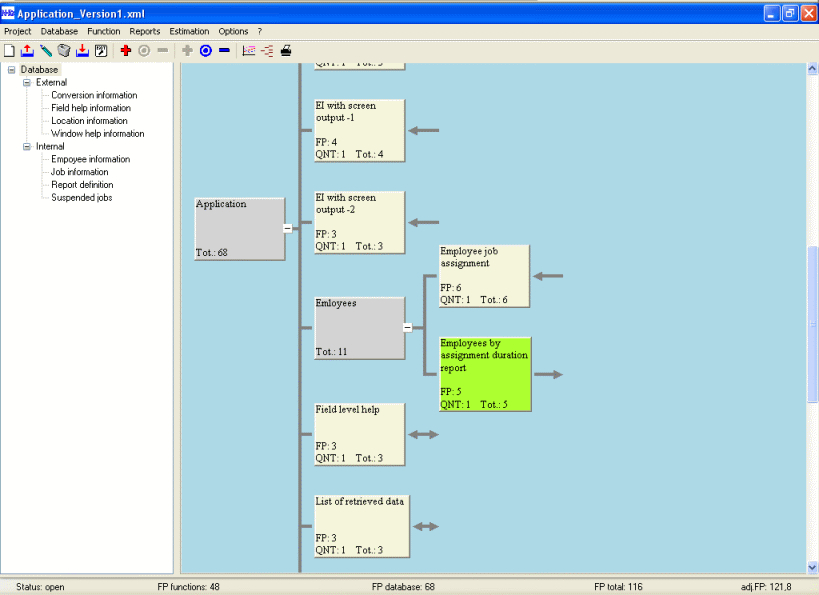Select Conversion information in the tree
Screen dimensions: 819x595
tap(94, 95)
